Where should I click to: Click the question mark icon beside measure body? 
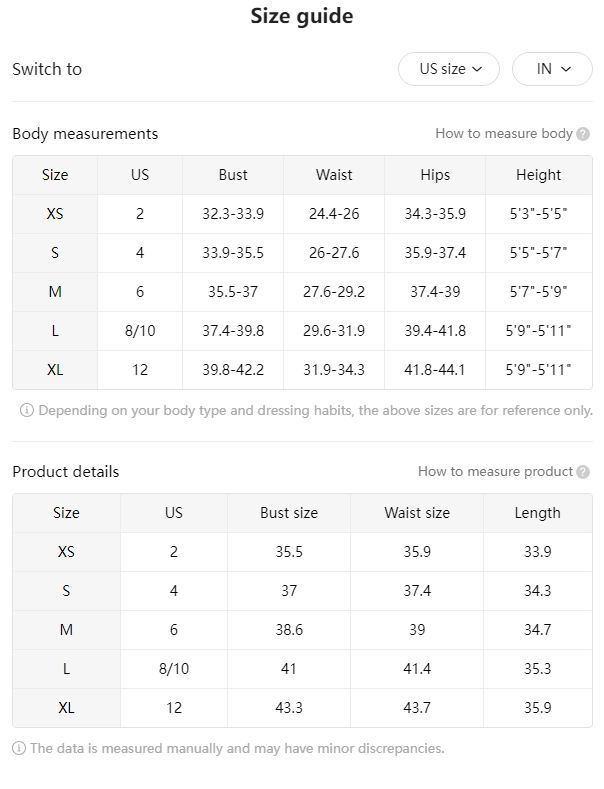583,134
